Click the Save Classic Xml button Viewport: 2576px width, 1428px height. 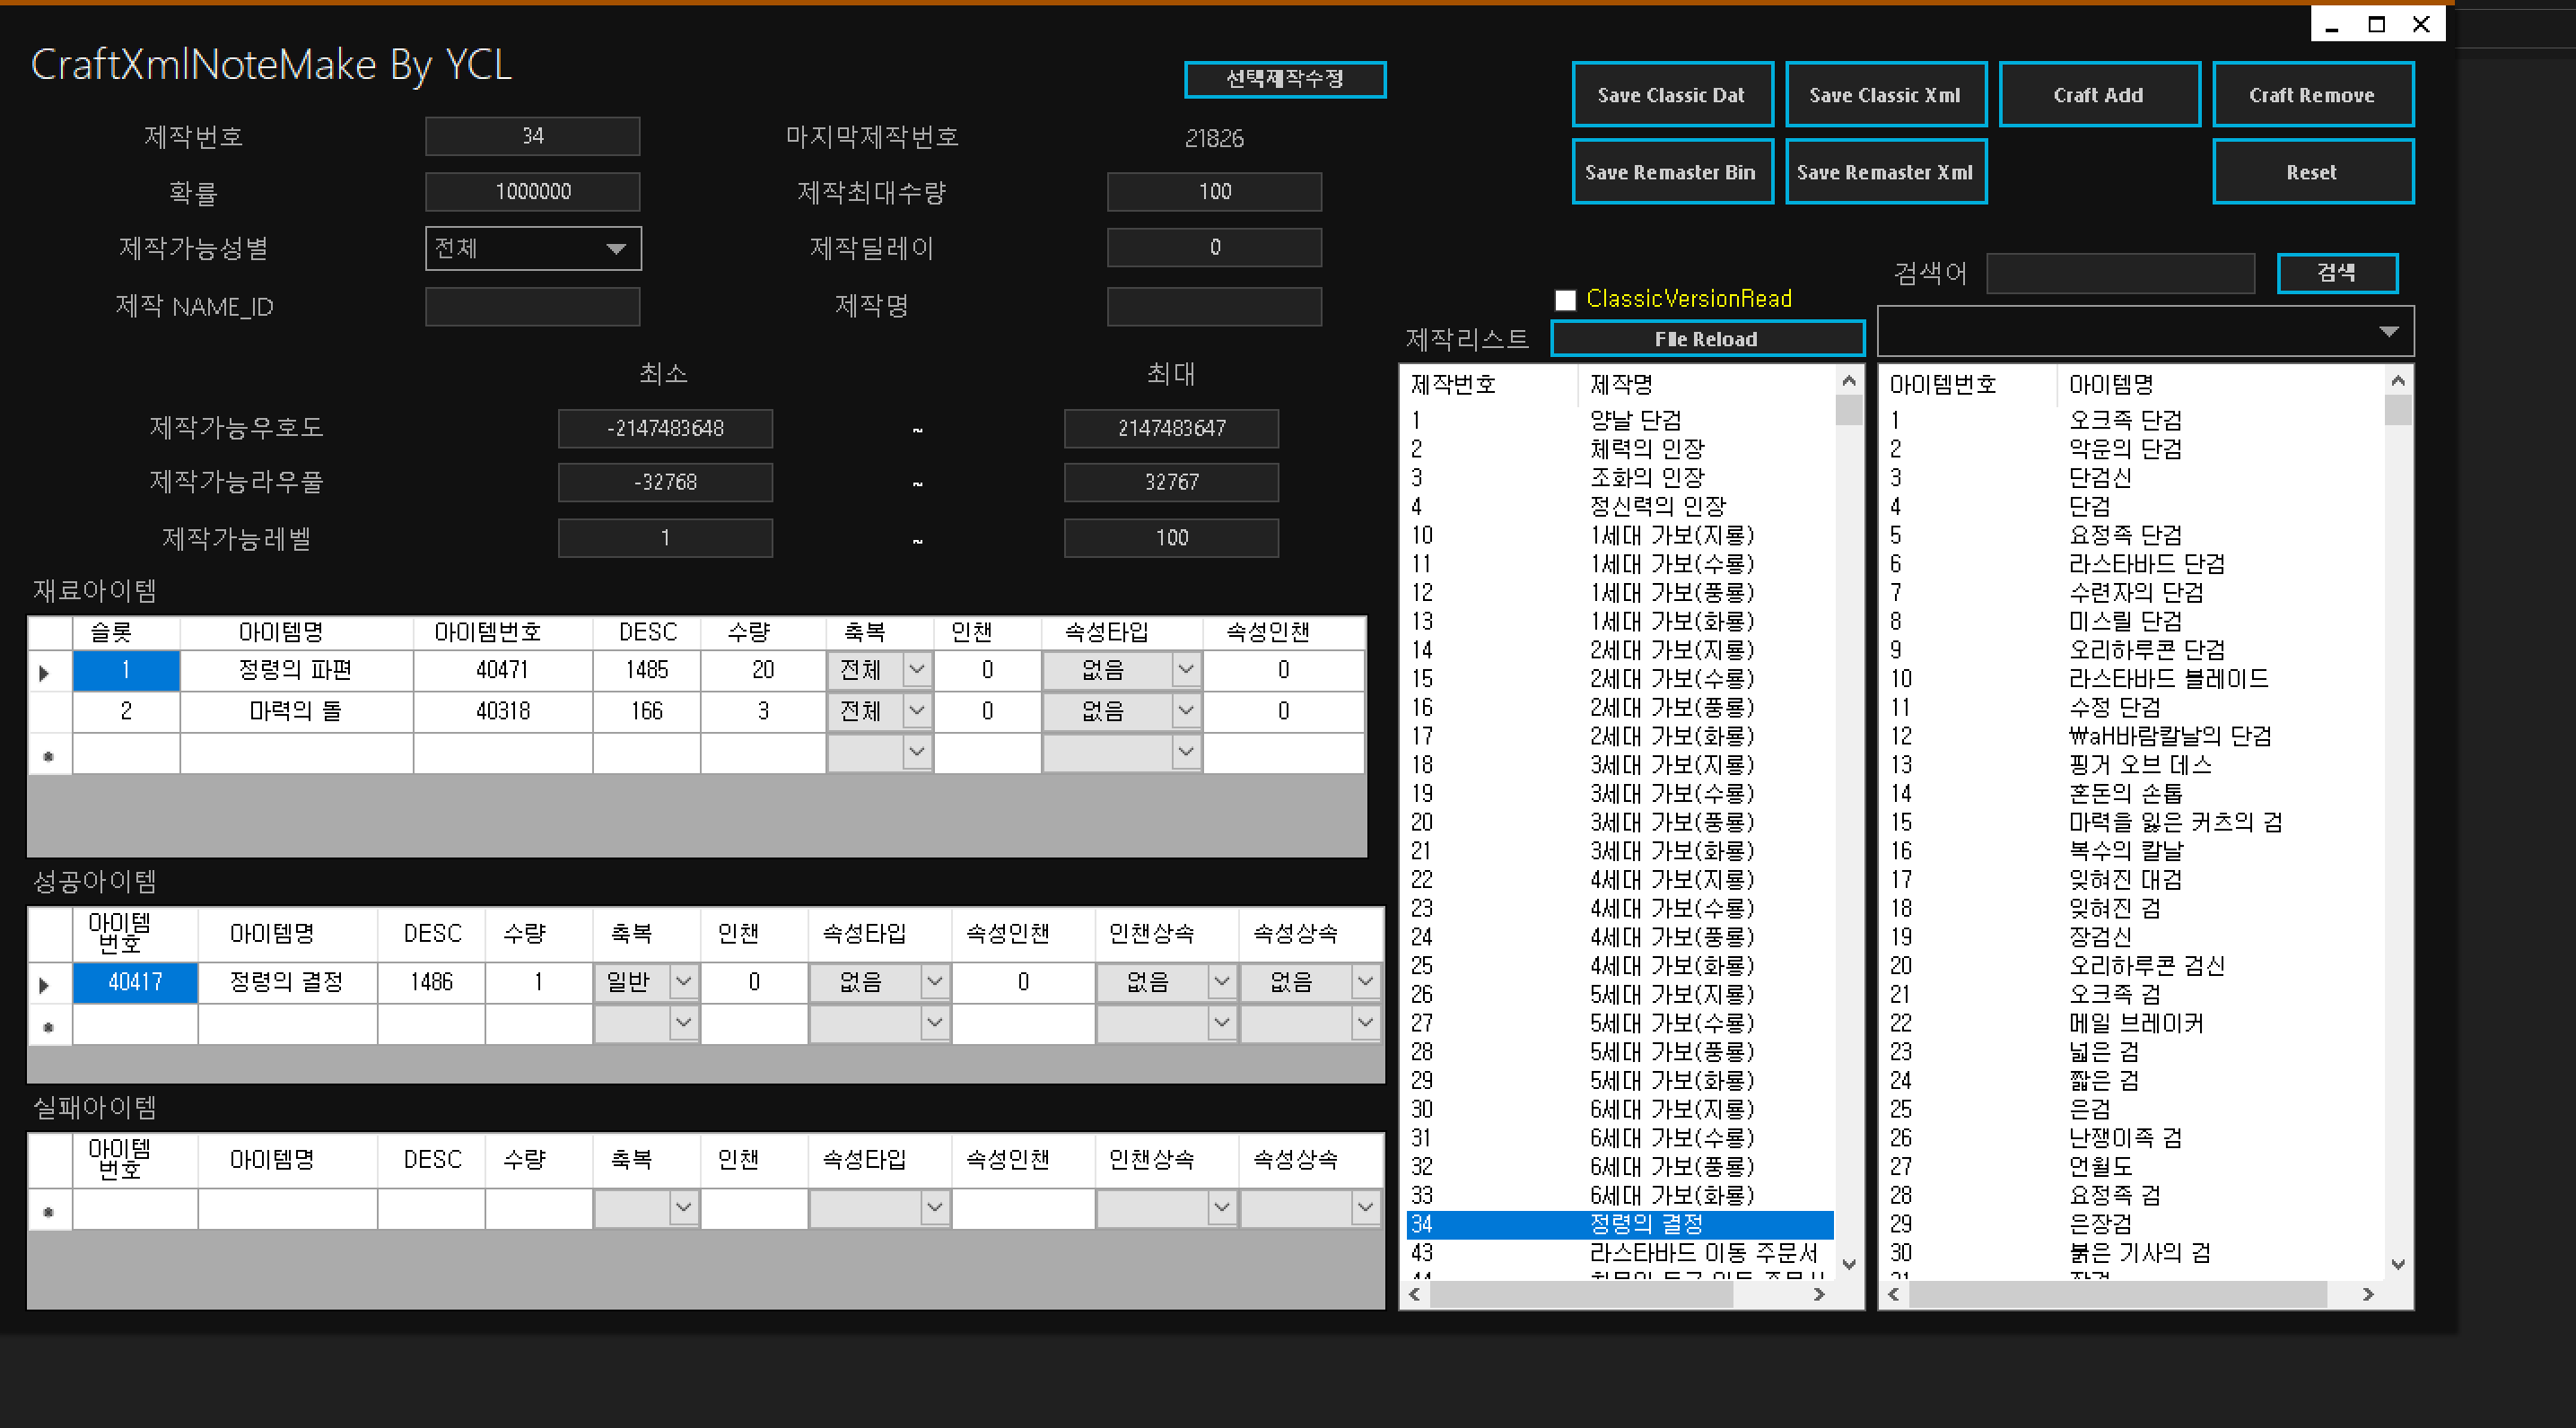tap(1885, 95)
